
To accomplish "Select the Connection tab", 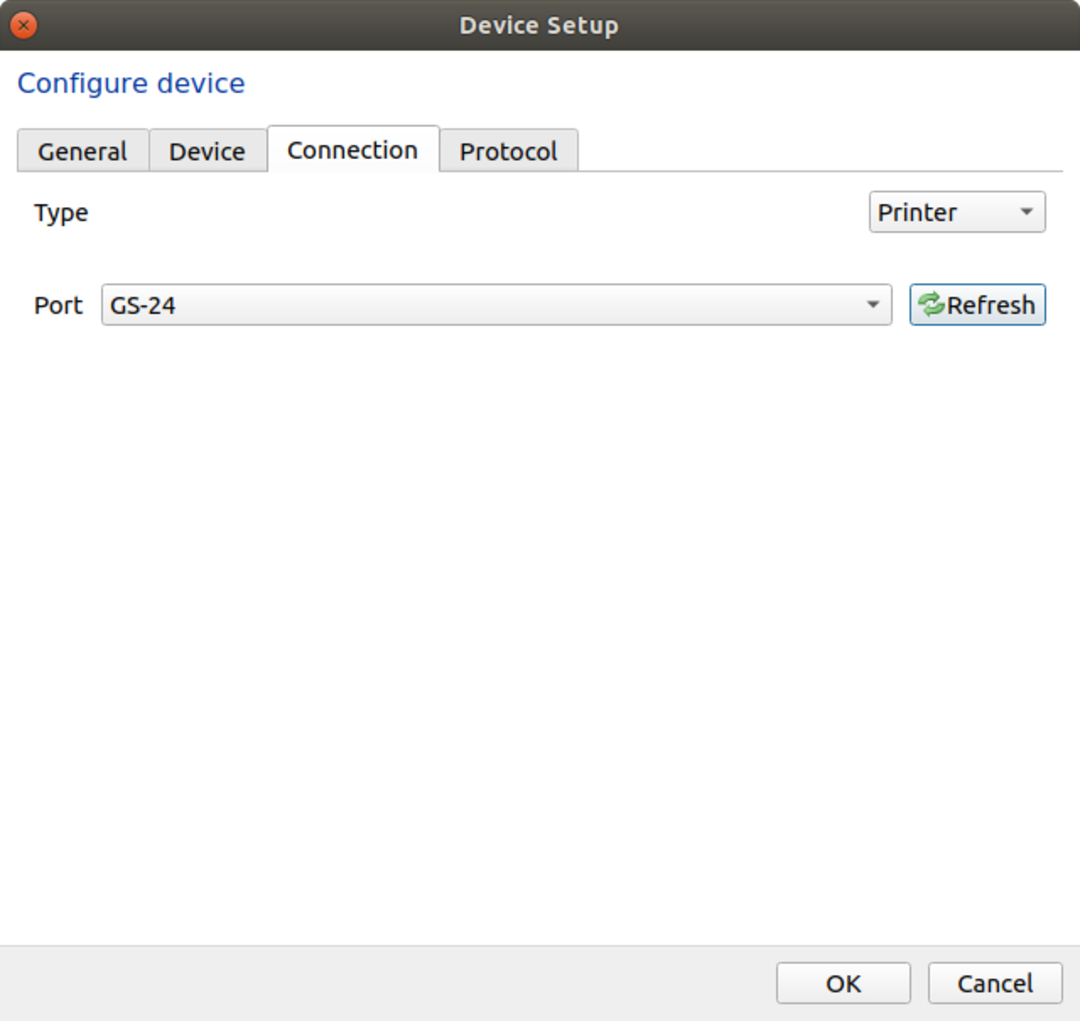I will 352,150.
